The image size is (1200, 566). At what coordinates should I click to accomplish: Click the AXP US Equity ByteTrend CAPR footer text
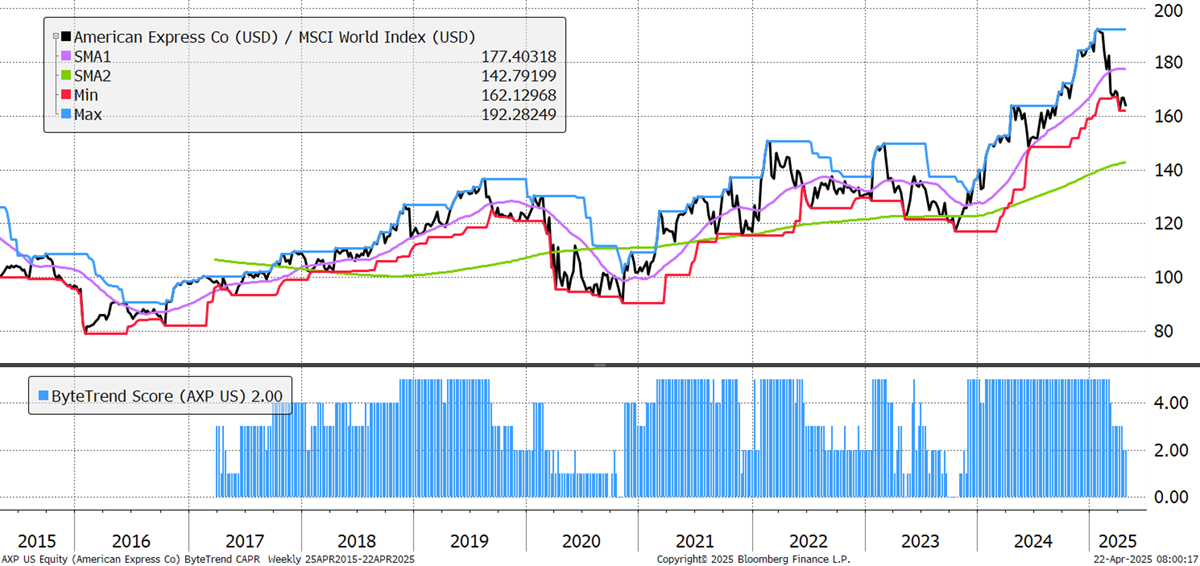tap(208, 559)
